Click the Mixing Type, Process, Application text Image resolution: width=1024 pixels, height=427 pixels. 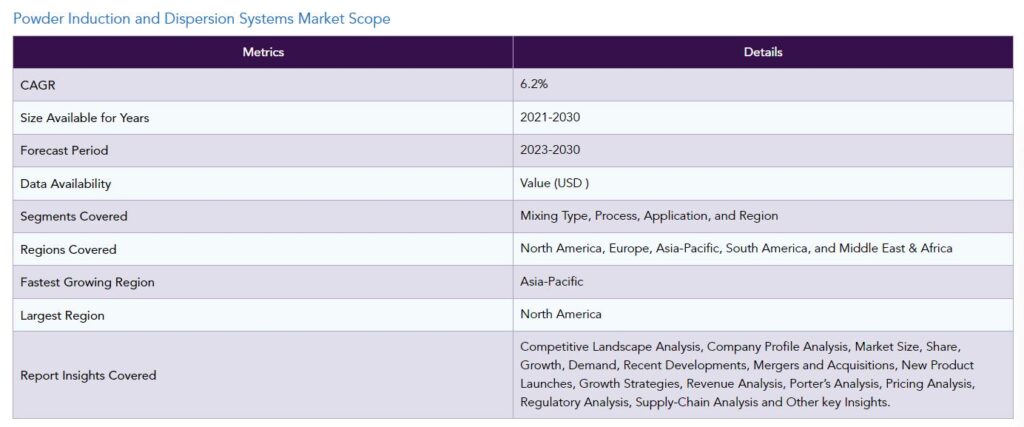(649, 216)
